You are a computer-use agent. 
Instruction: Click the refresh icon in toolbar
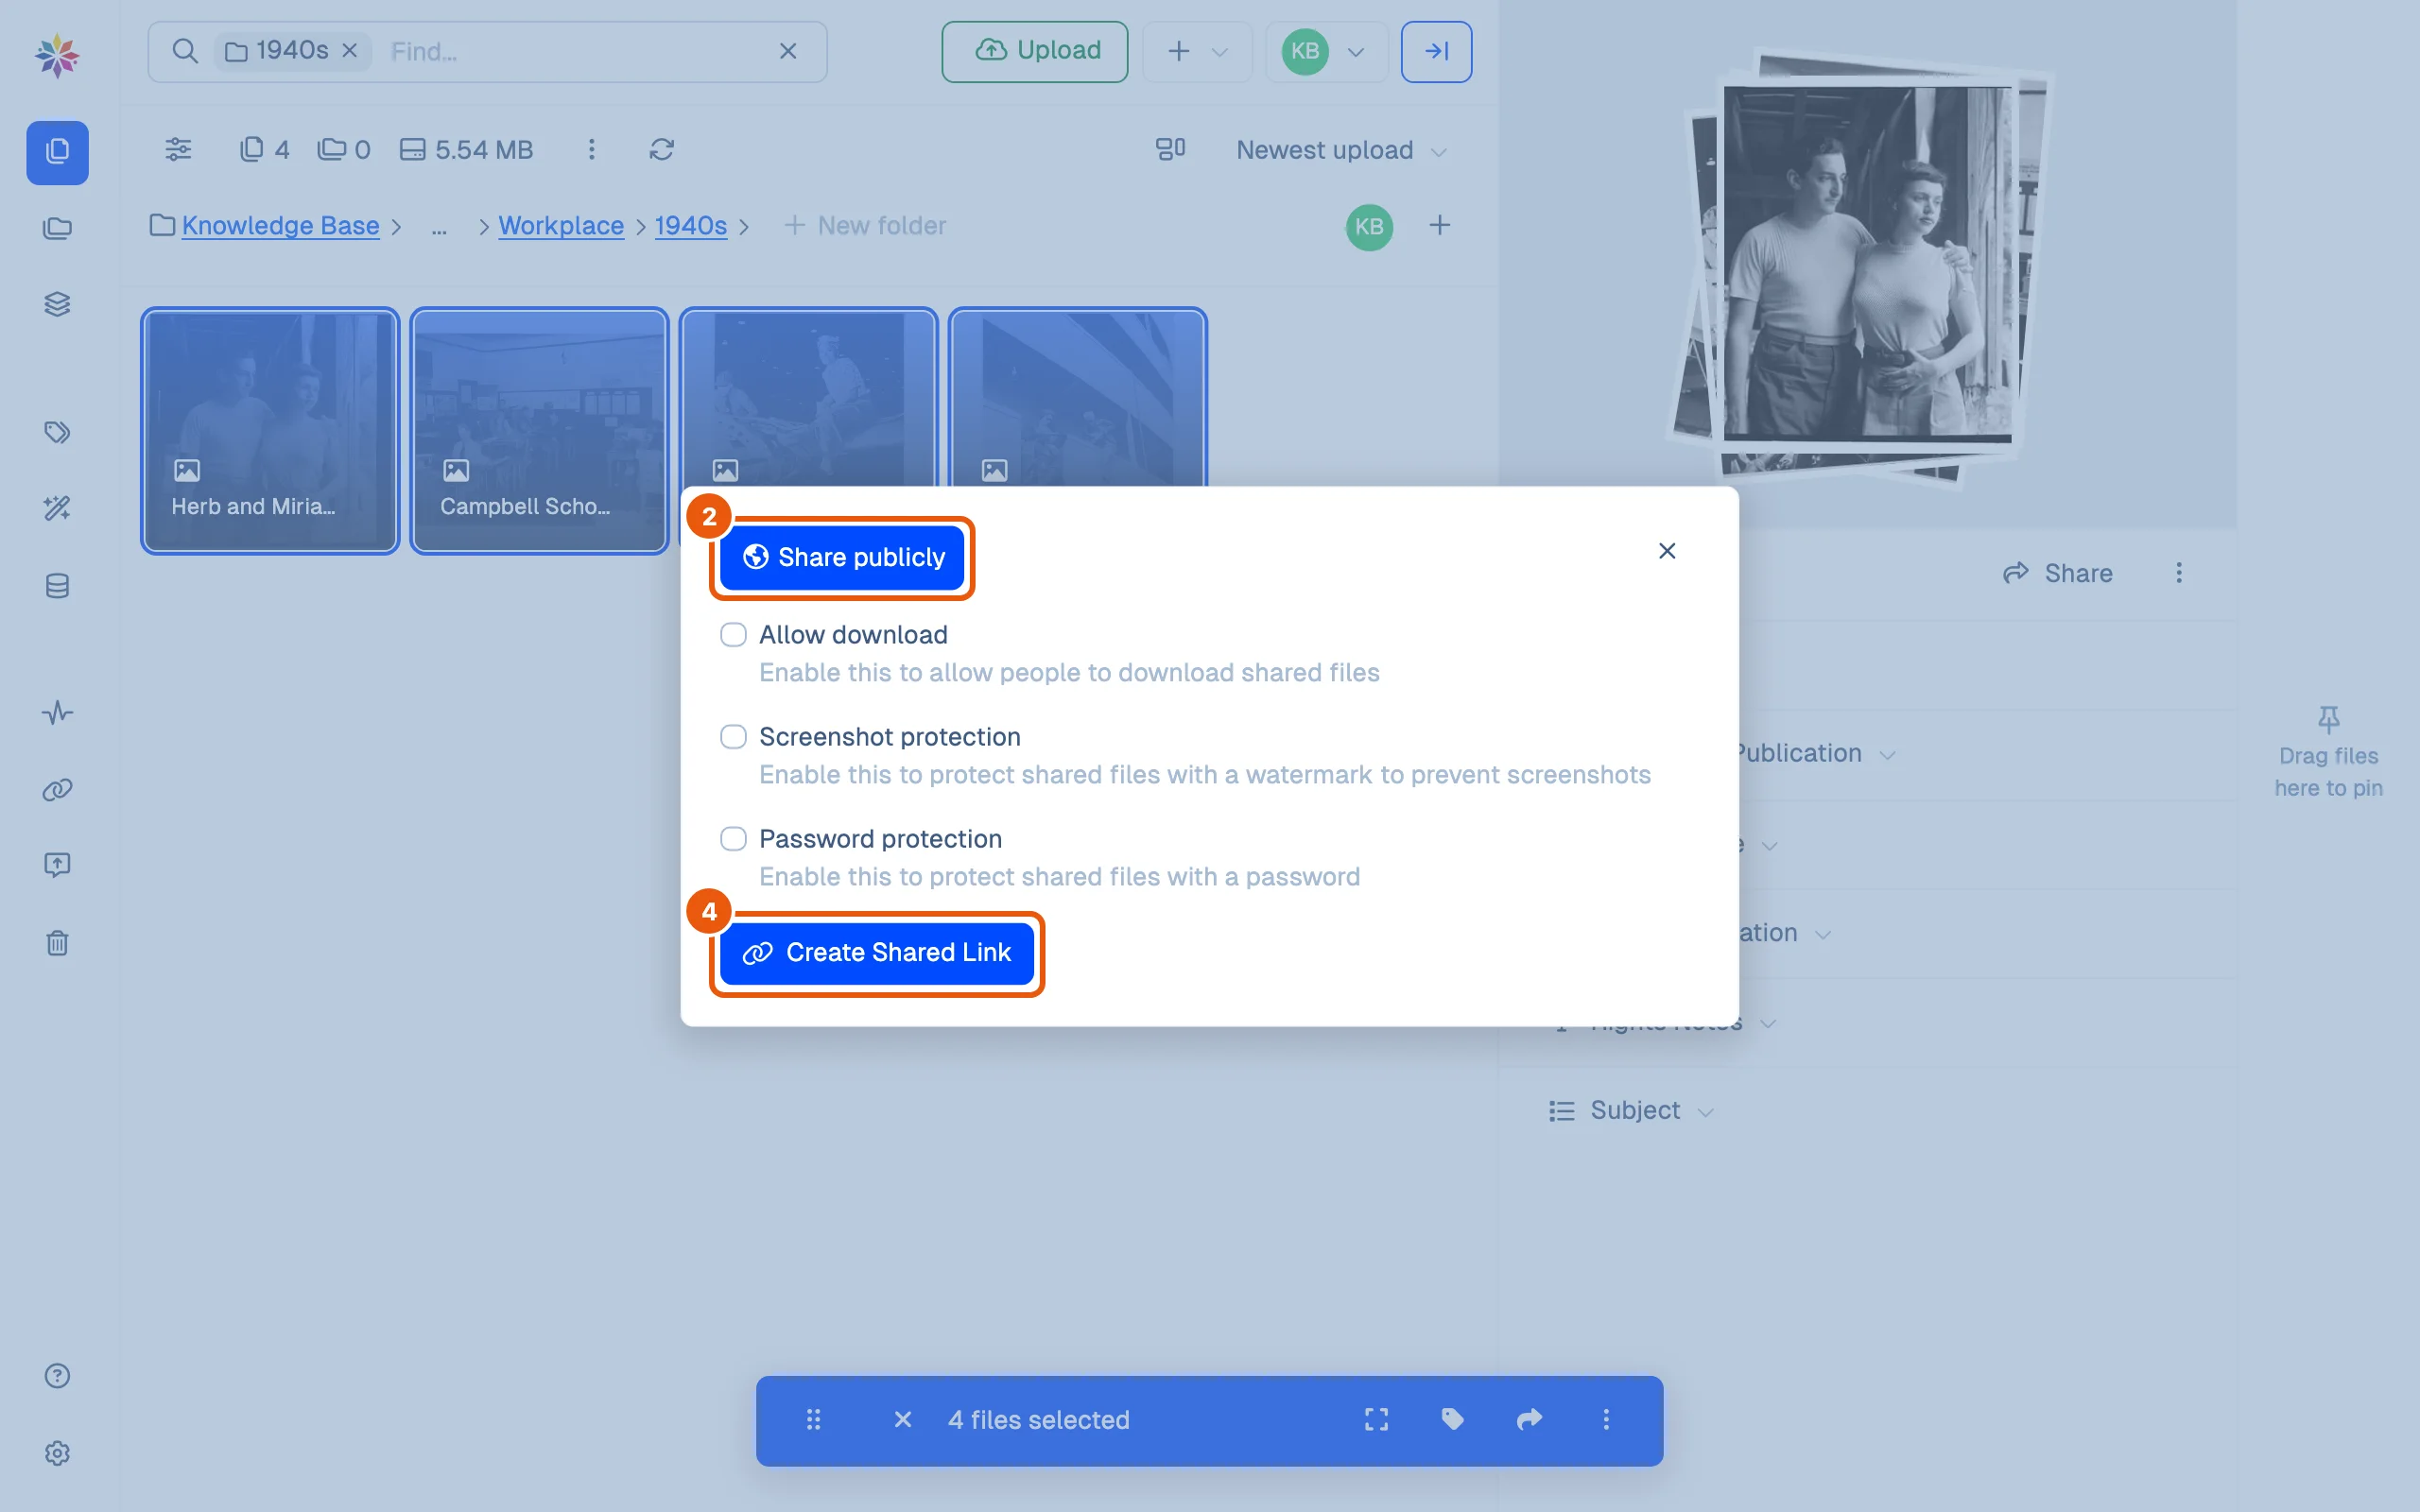661,150
